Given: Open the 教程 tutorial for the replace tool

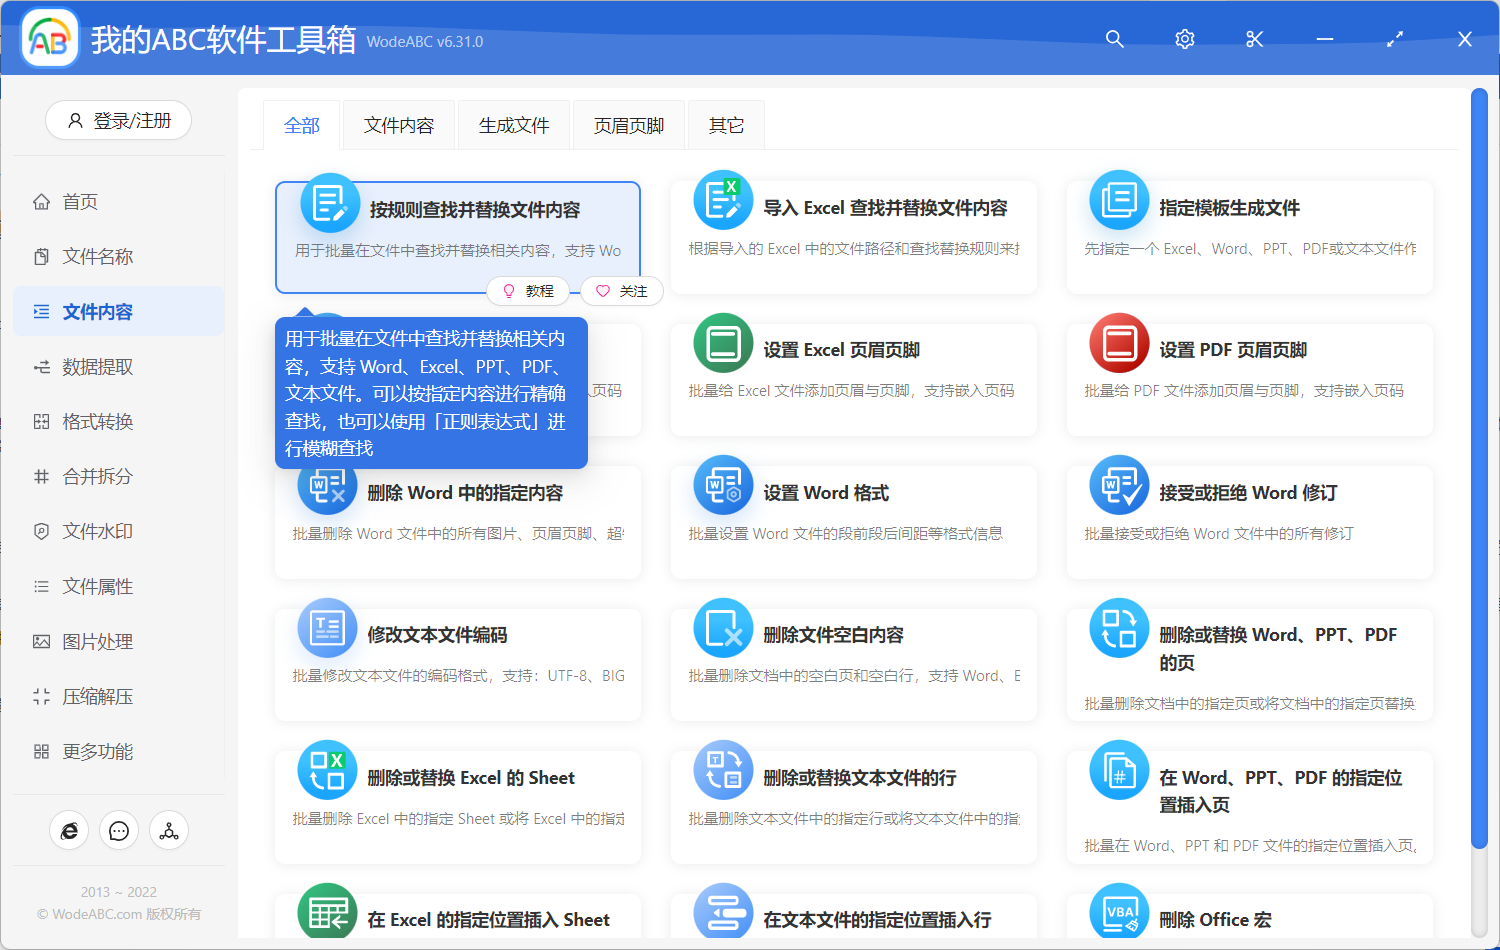Looking at the screenshot, I should 529,291.
